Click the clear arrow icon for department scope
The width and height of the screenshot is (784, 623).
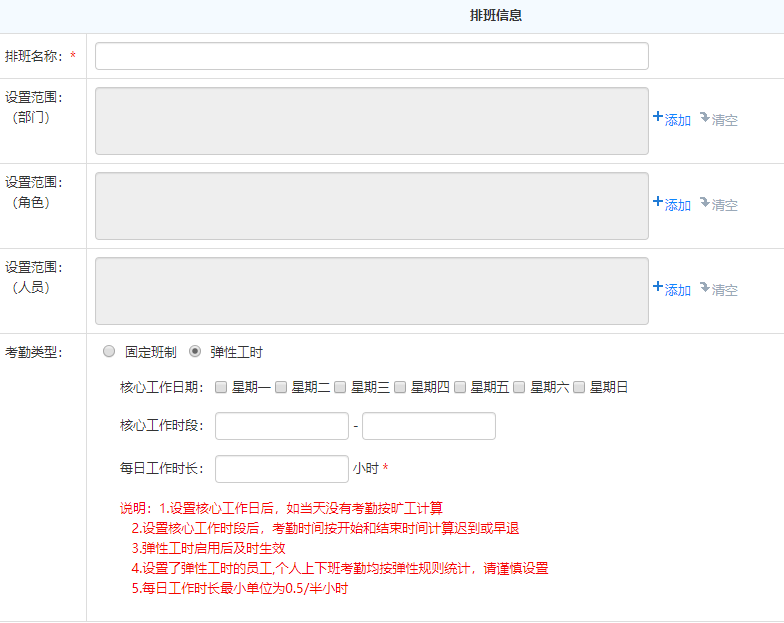[x=705, y=117]
